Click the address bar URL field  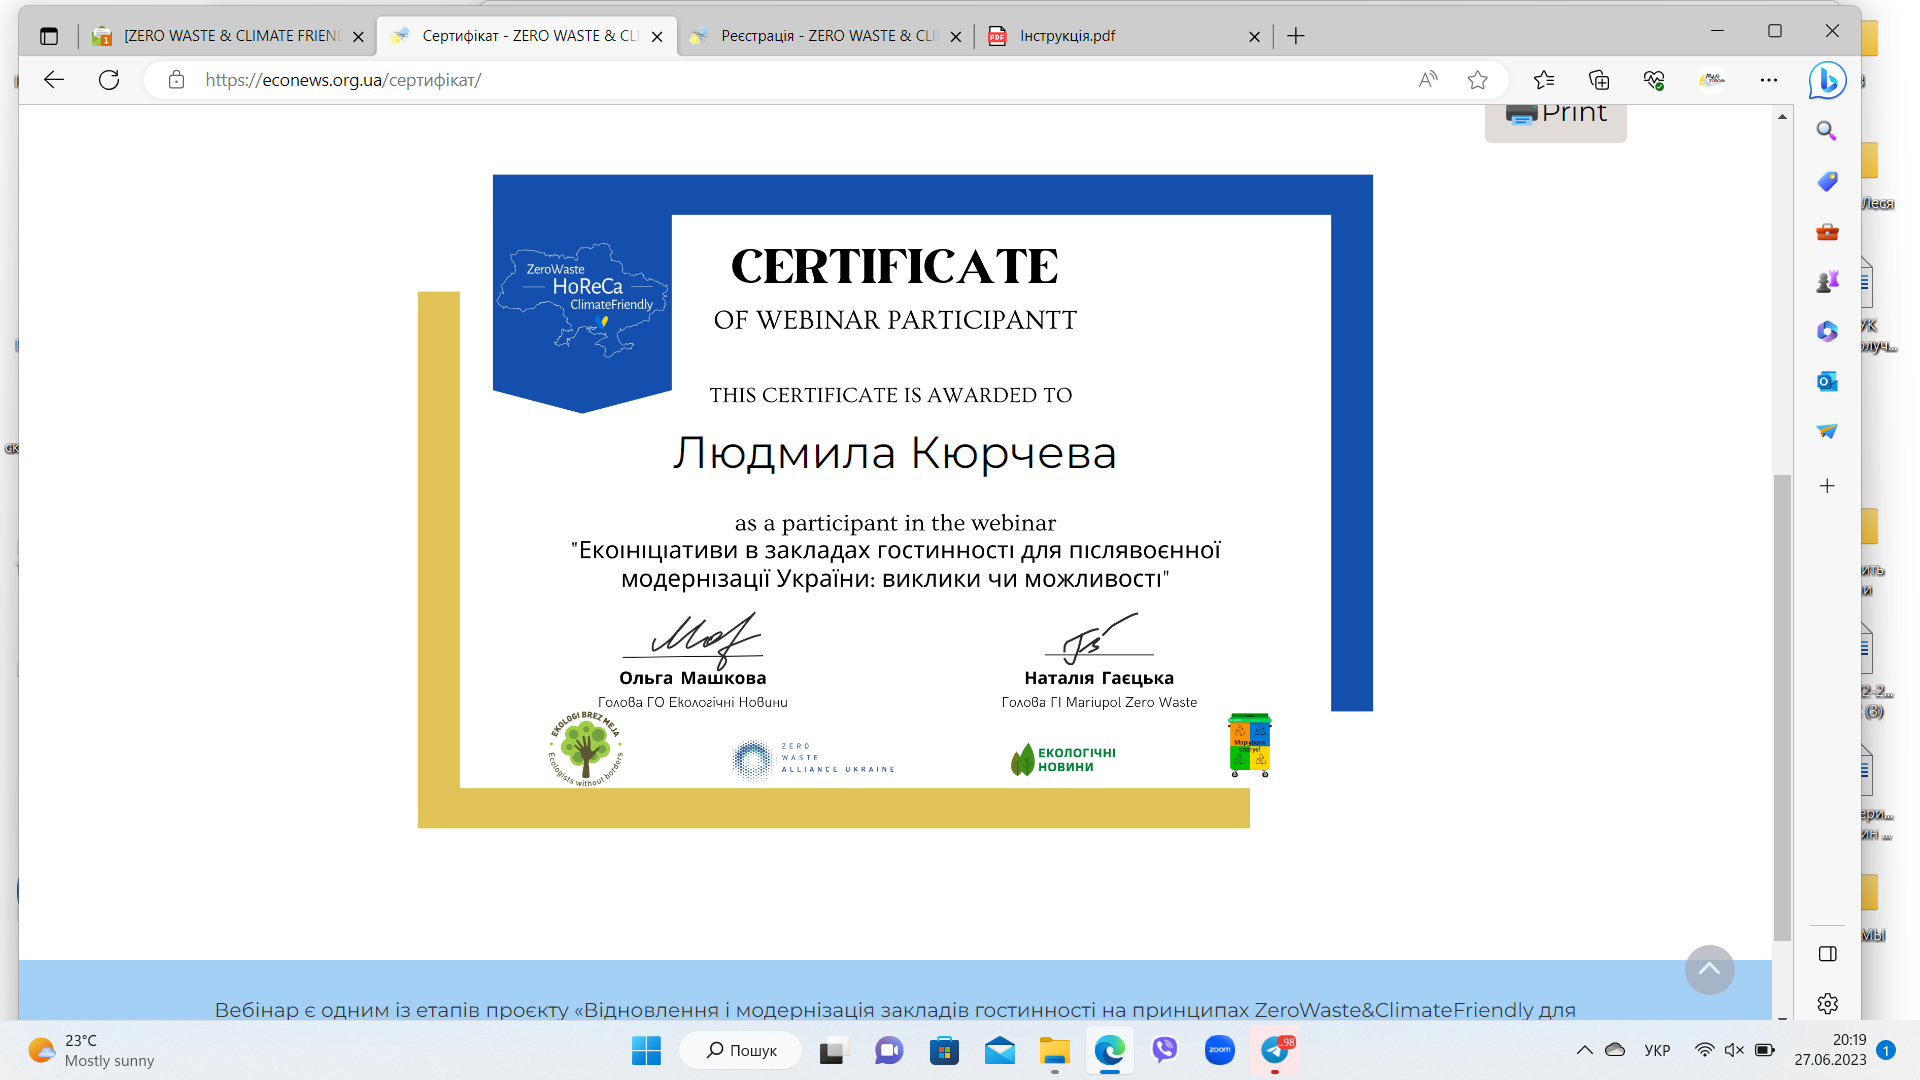[700, 80]
